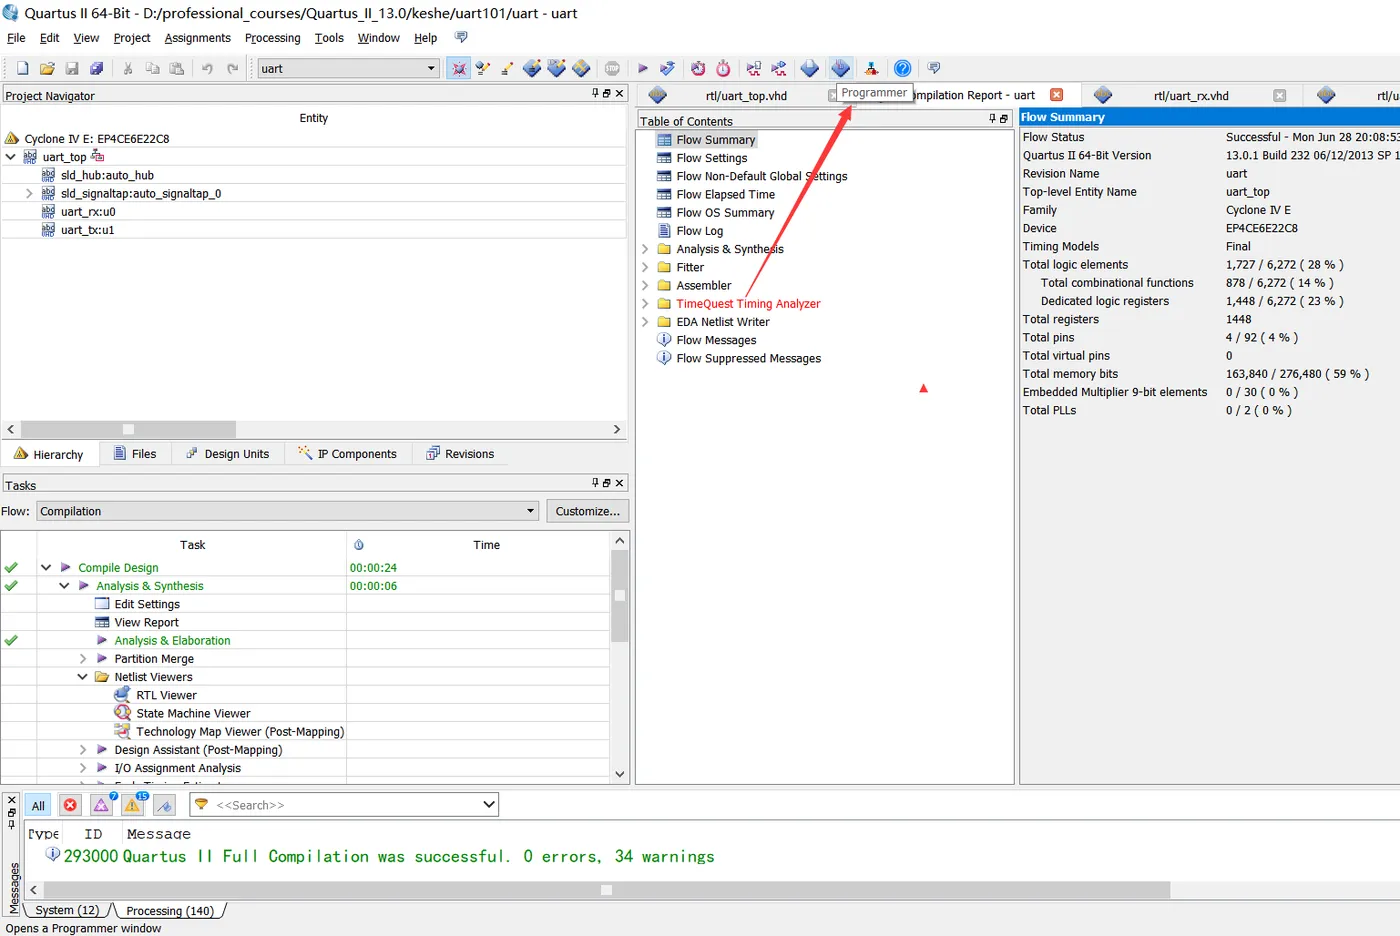This screenshot has height=936, width=1400.
Task: Switch to the rtl/uart_rx.vhd tab
Action: coord(1190,96)
